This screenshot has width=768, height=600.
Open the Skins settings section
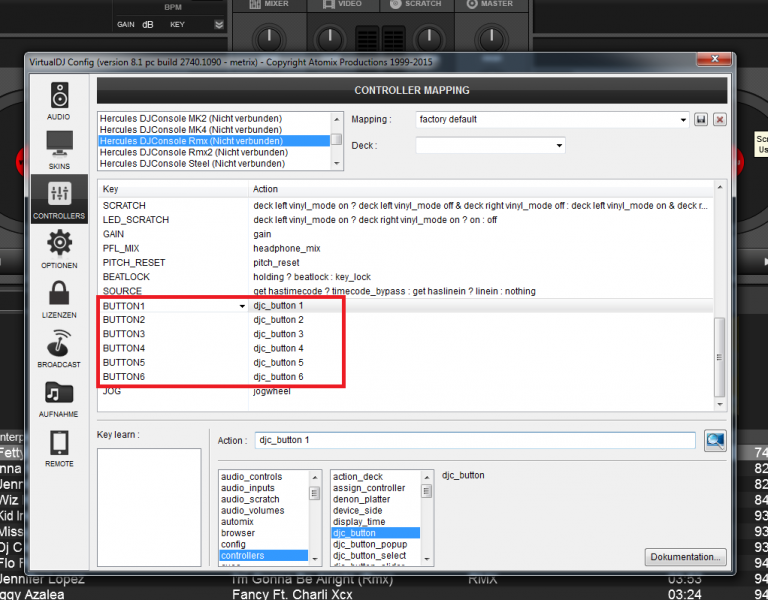pos(59,149)
